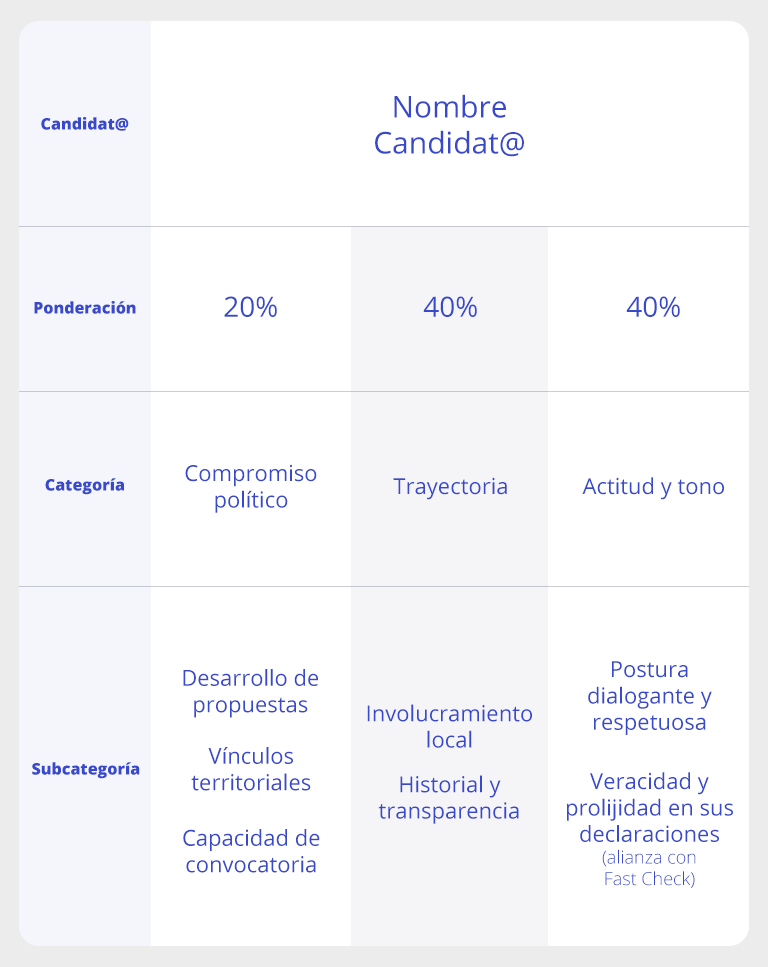This screenshot has width=768, height=967.
Task: Select the Actitud y tono category
Action: (653, 487)
